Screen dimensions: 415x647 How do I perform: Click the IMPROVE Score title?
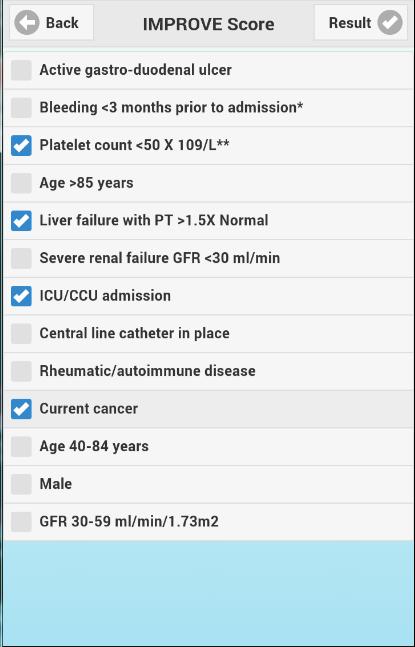coord(208,24)
